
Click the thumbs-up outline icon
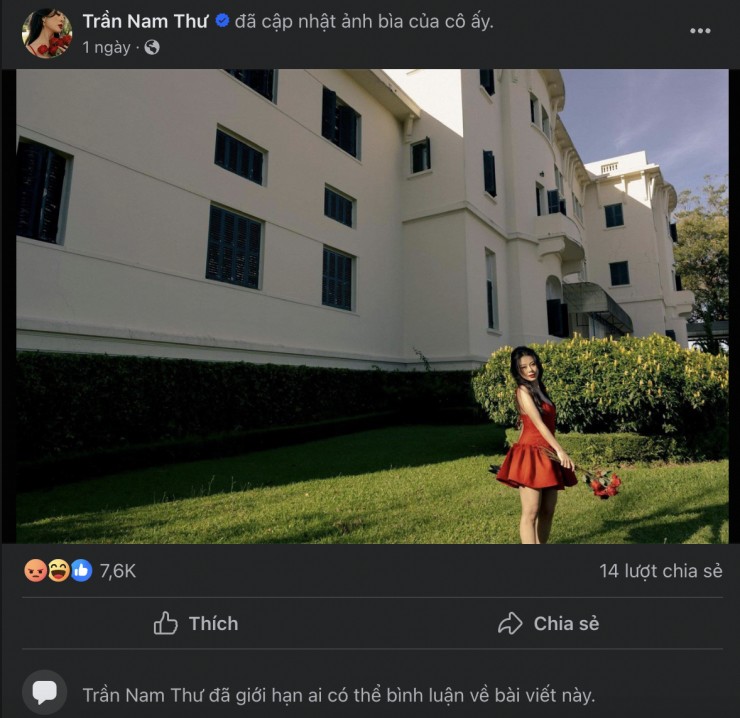[165, 623]
